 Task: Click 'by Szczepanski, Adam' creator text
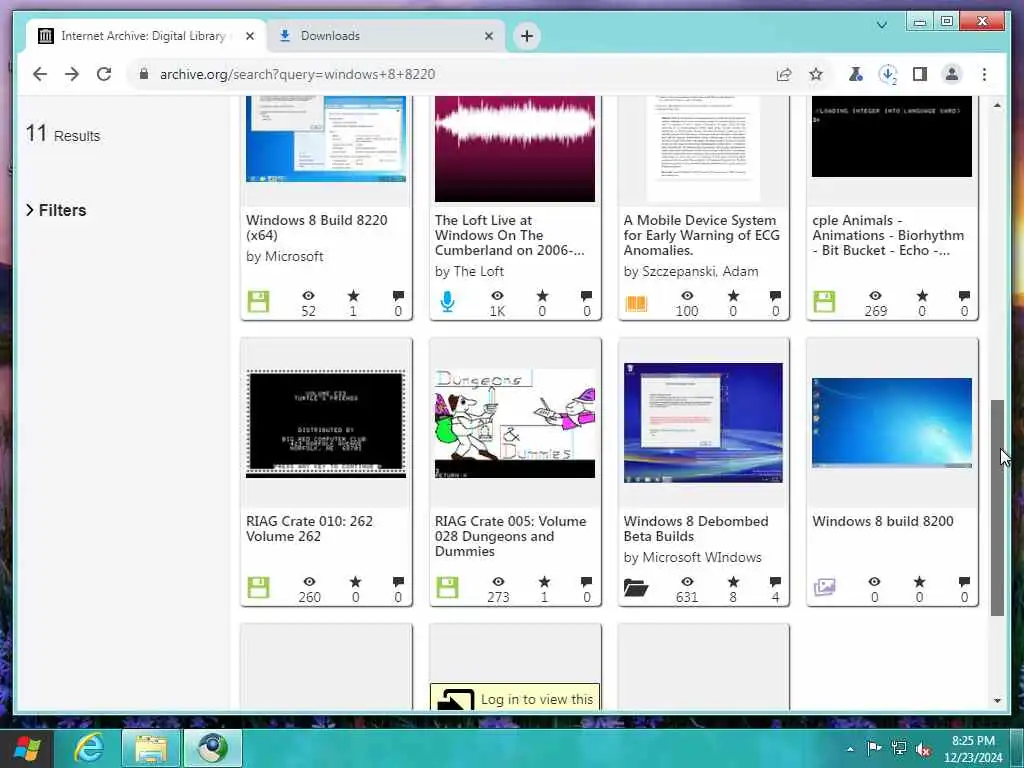[x=691, y=272]
